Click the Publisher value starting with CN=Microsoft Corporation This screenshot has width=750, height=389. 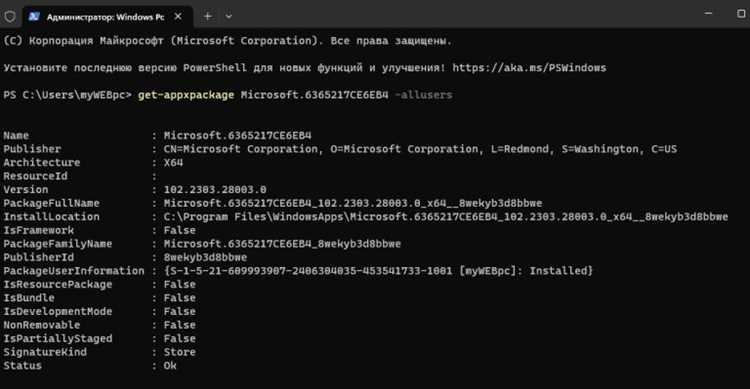tap(420, 149)
